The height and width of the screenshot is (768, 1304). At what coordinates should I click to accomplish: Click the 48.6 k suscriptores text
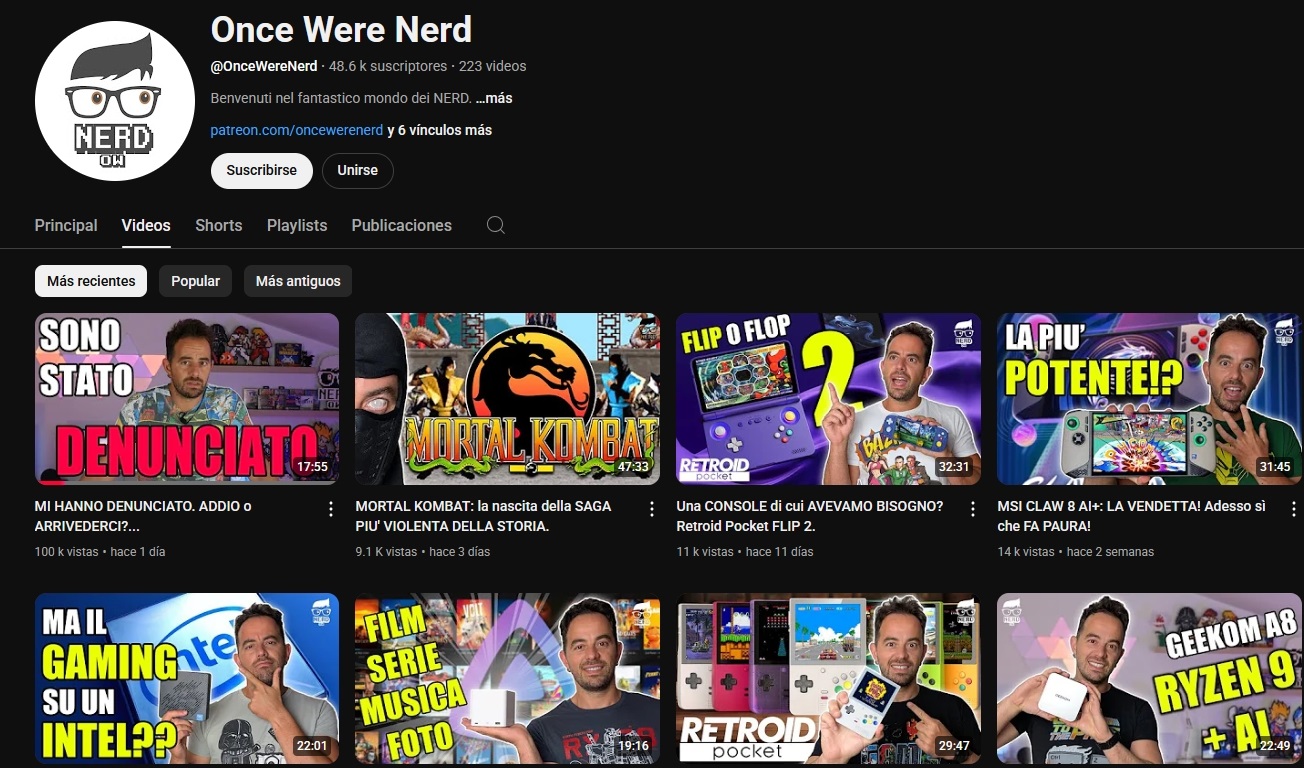pos(388,66)
